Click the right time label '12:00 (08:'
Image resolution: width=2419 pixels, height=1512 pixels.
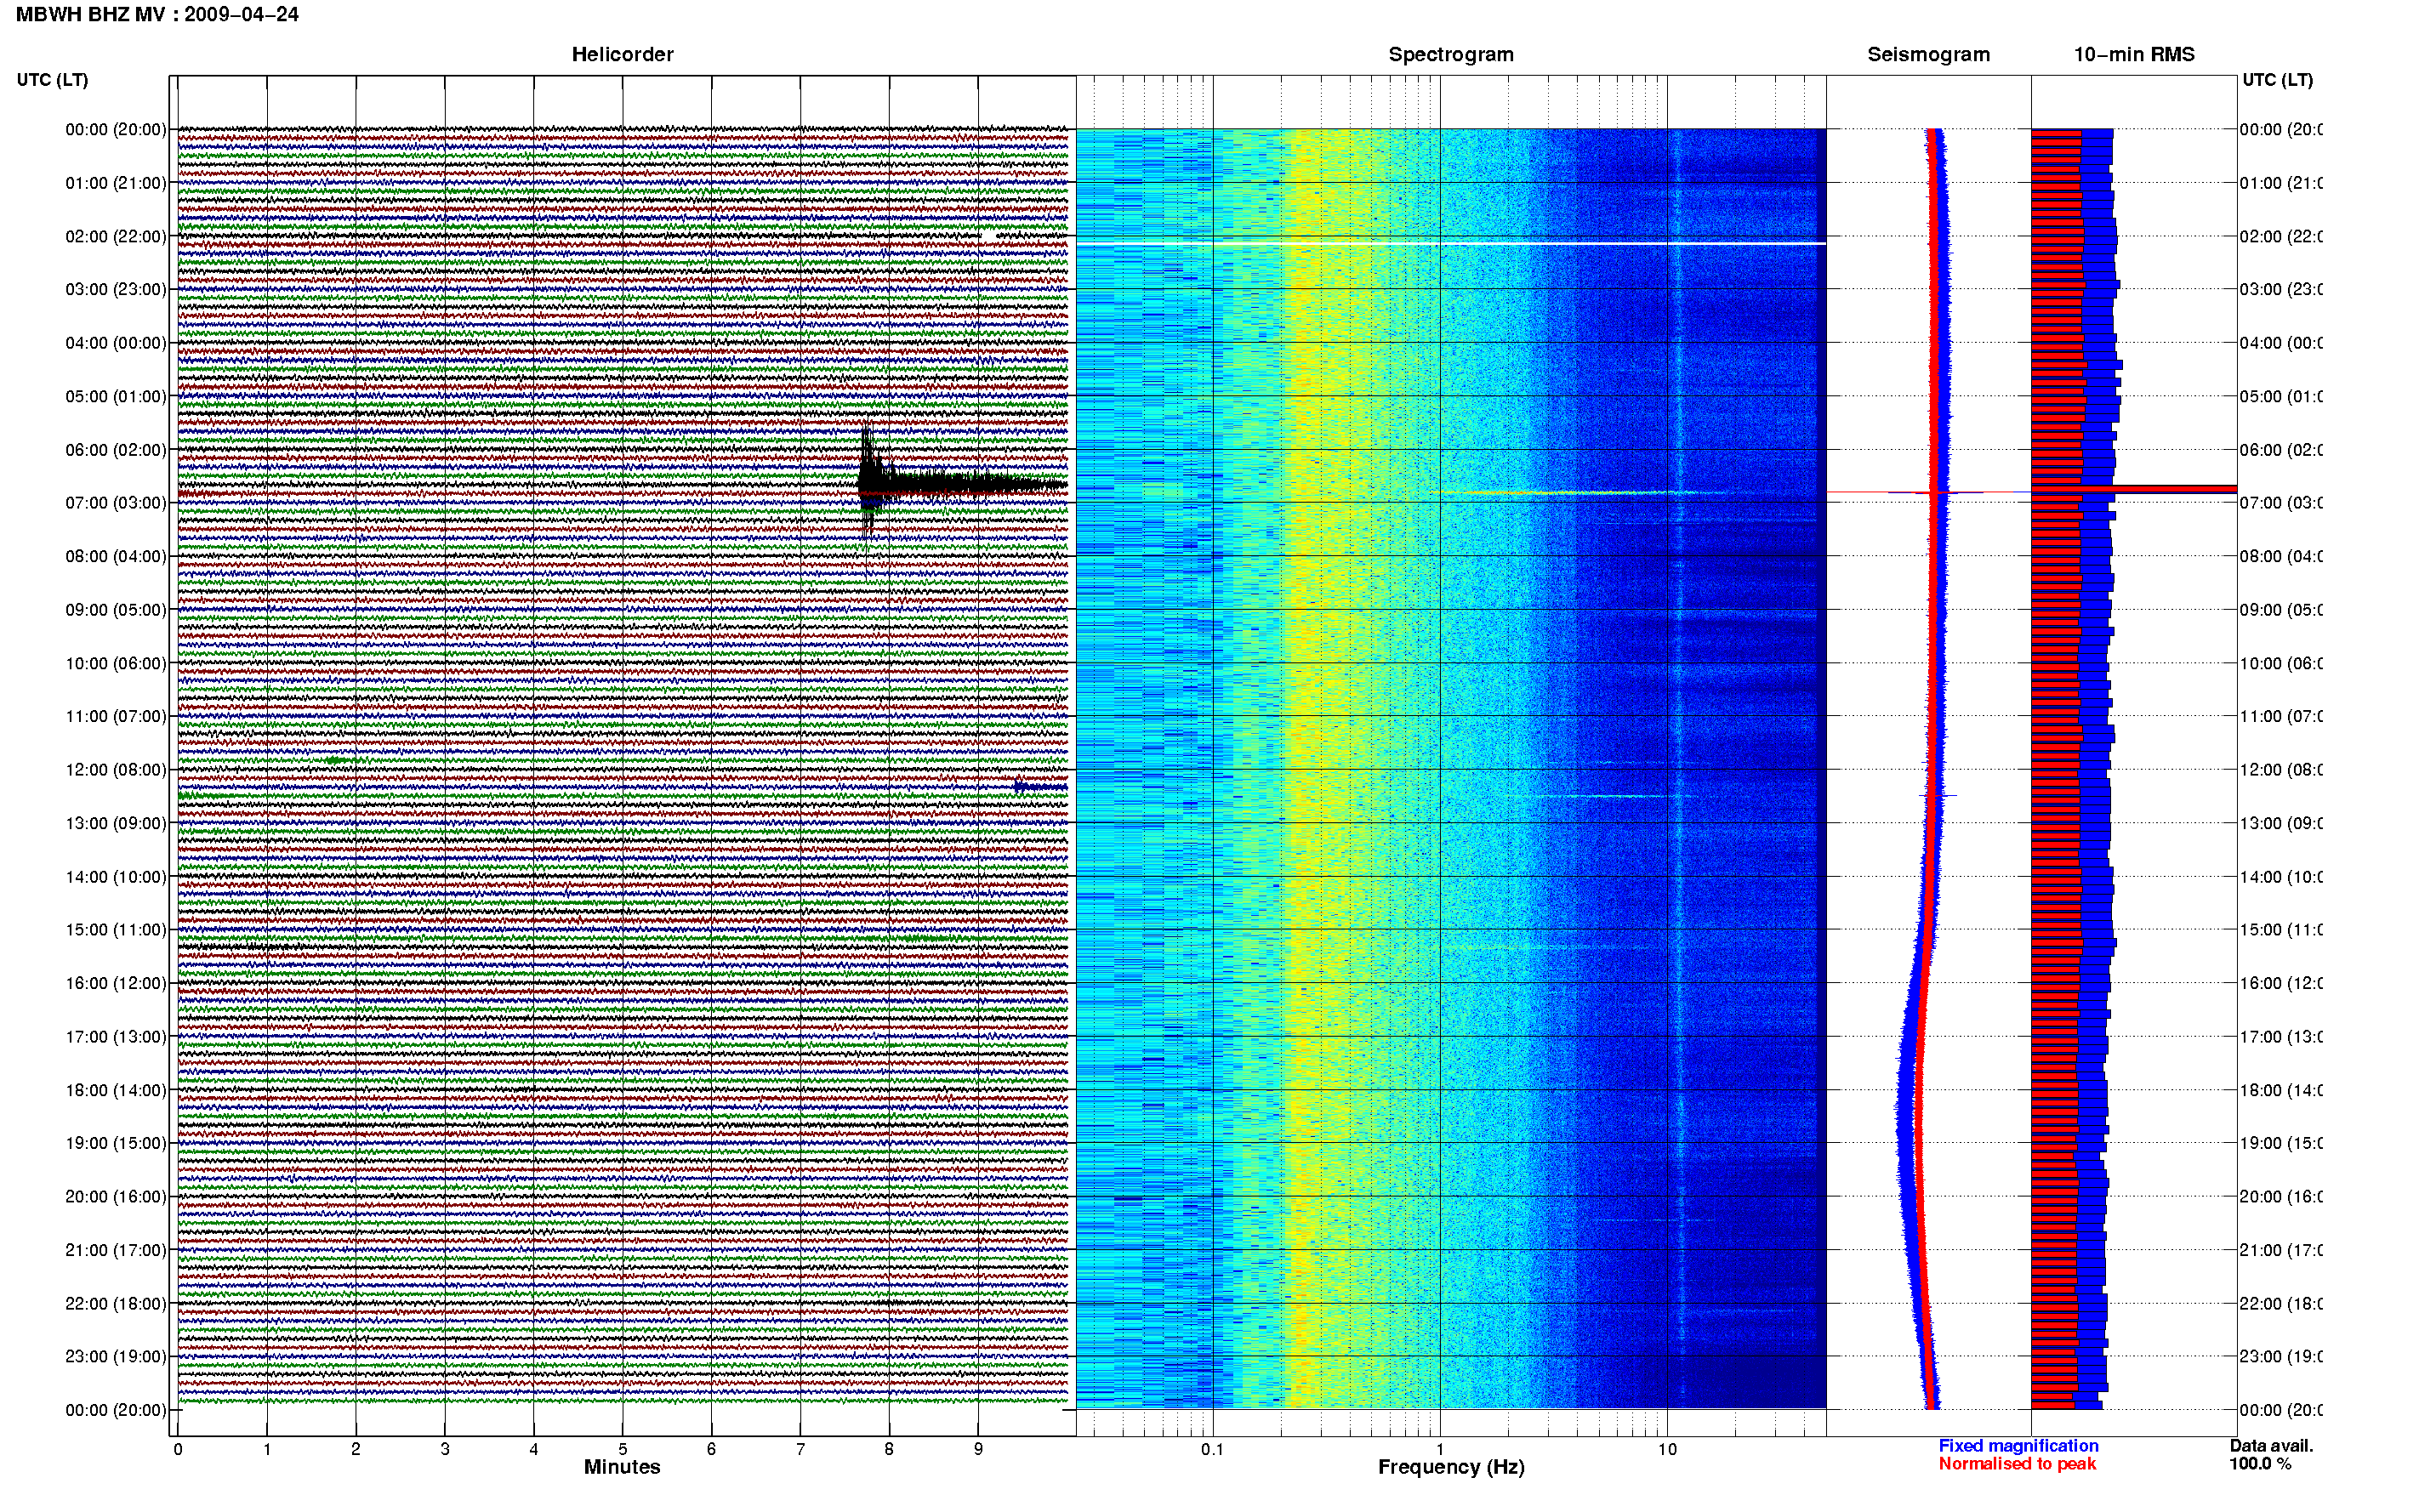point(2282,770)
